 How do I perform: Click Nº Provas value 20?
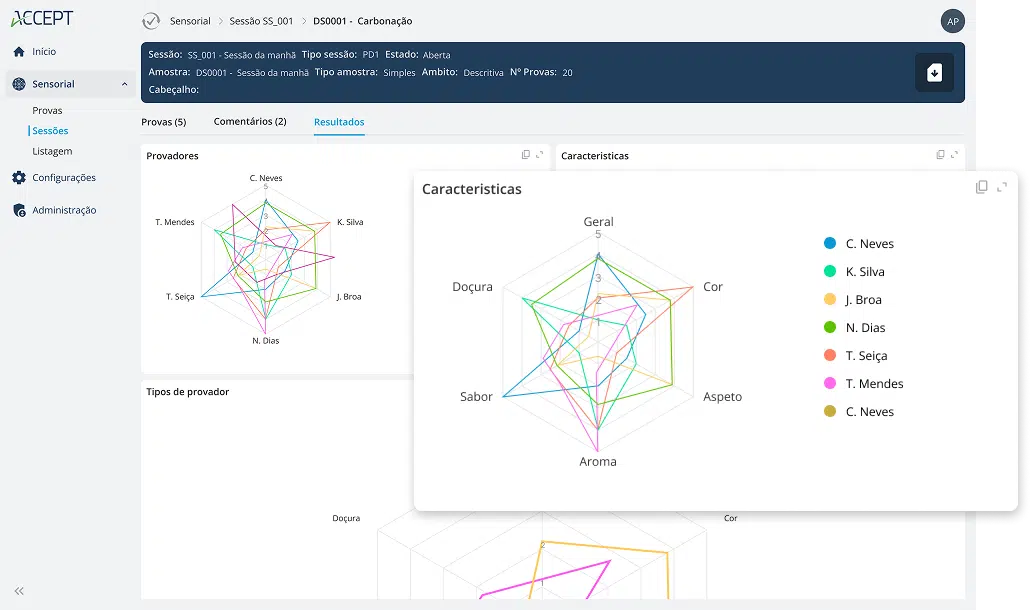[x=567, y=73]
